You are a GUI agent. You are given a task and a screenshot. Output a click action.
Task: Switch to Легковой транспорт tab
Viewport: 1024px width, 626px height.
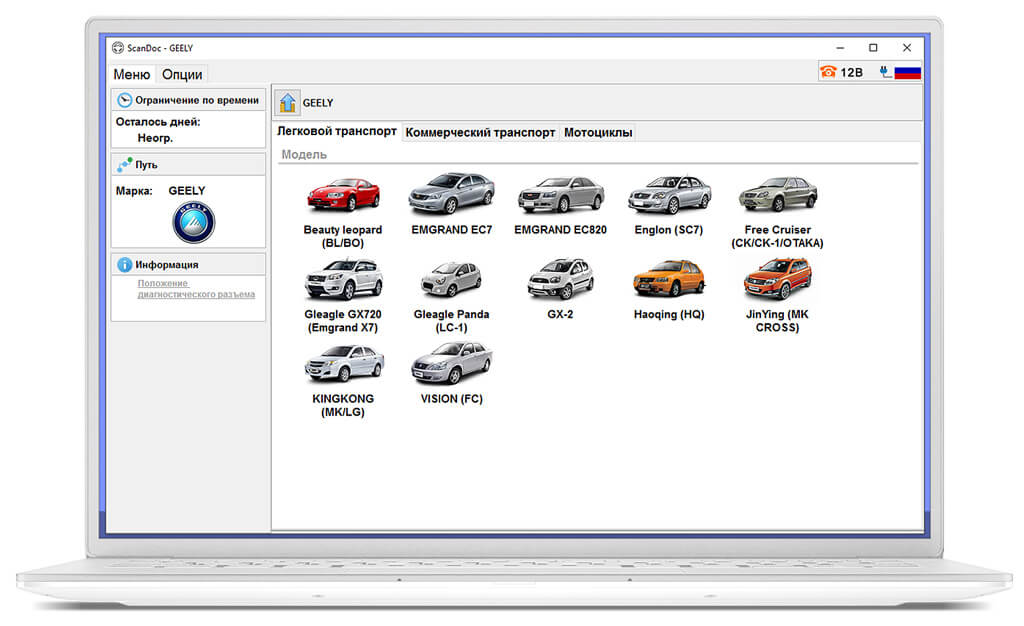[x=336, y=131]
